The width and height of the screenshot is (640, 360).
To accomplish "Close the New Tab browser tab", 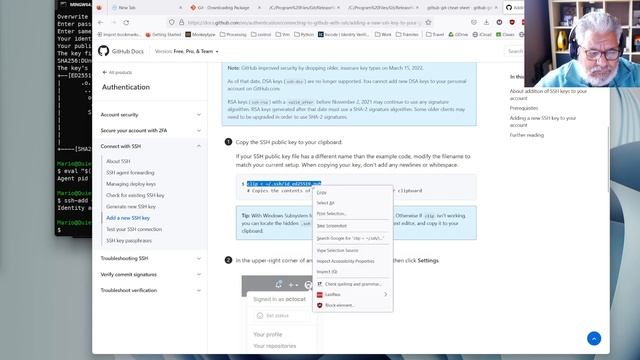I will click(x=180, y=7).
